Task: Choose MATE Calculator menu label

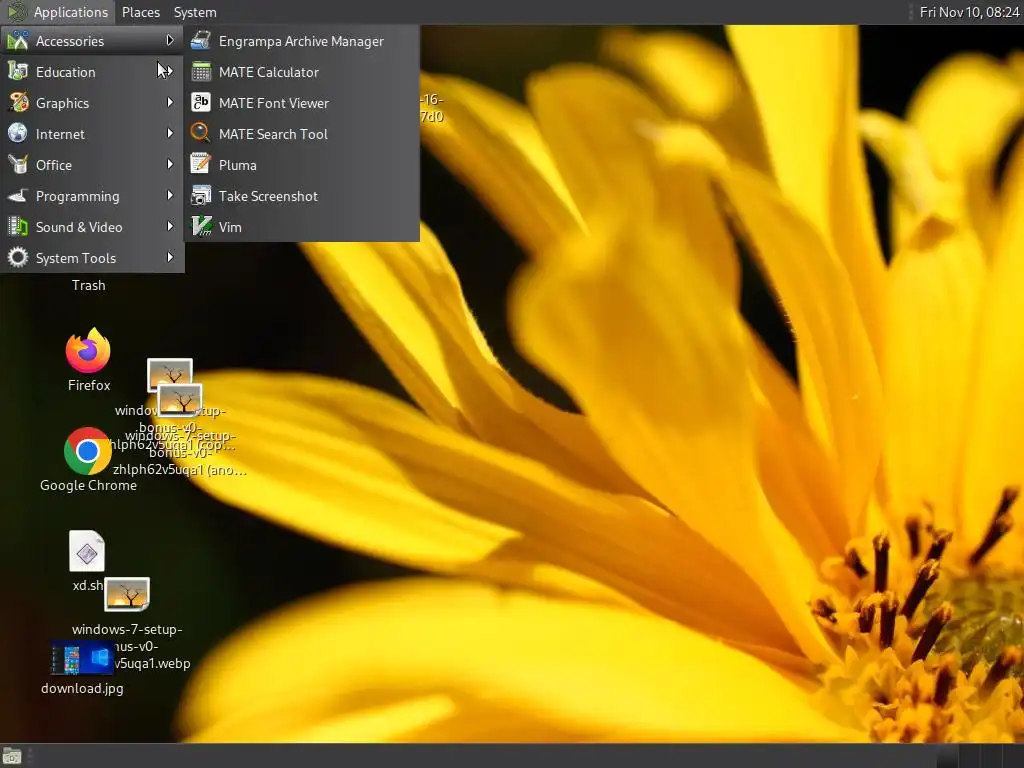Action: (x=268, y=72)
